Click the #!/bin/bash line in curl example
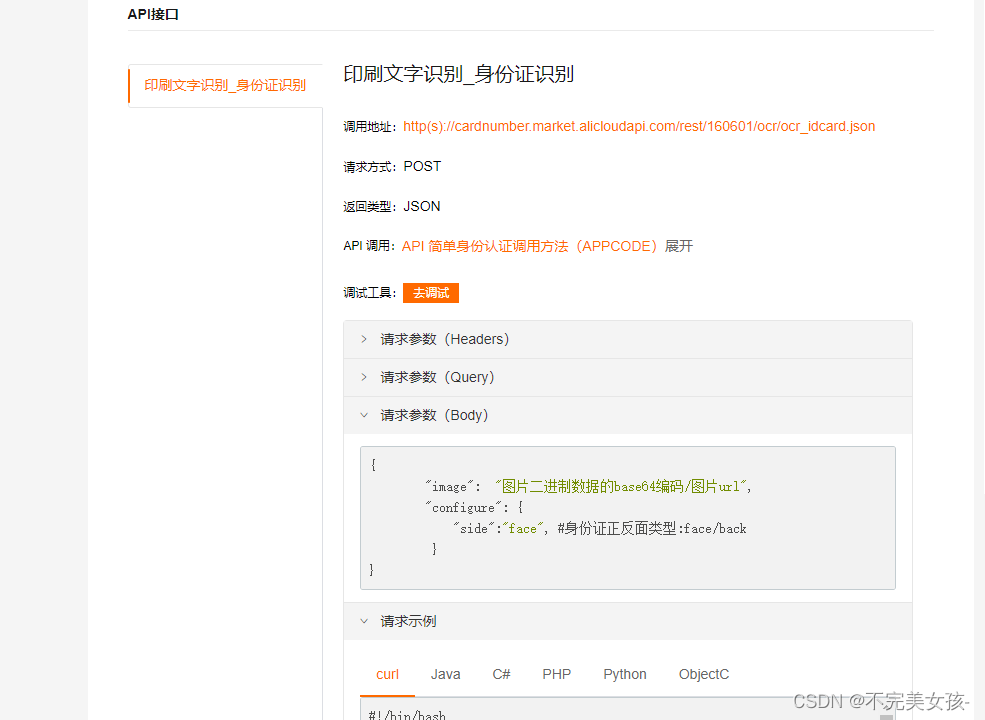This screenshot has width=985, height=720. [407, 715]
